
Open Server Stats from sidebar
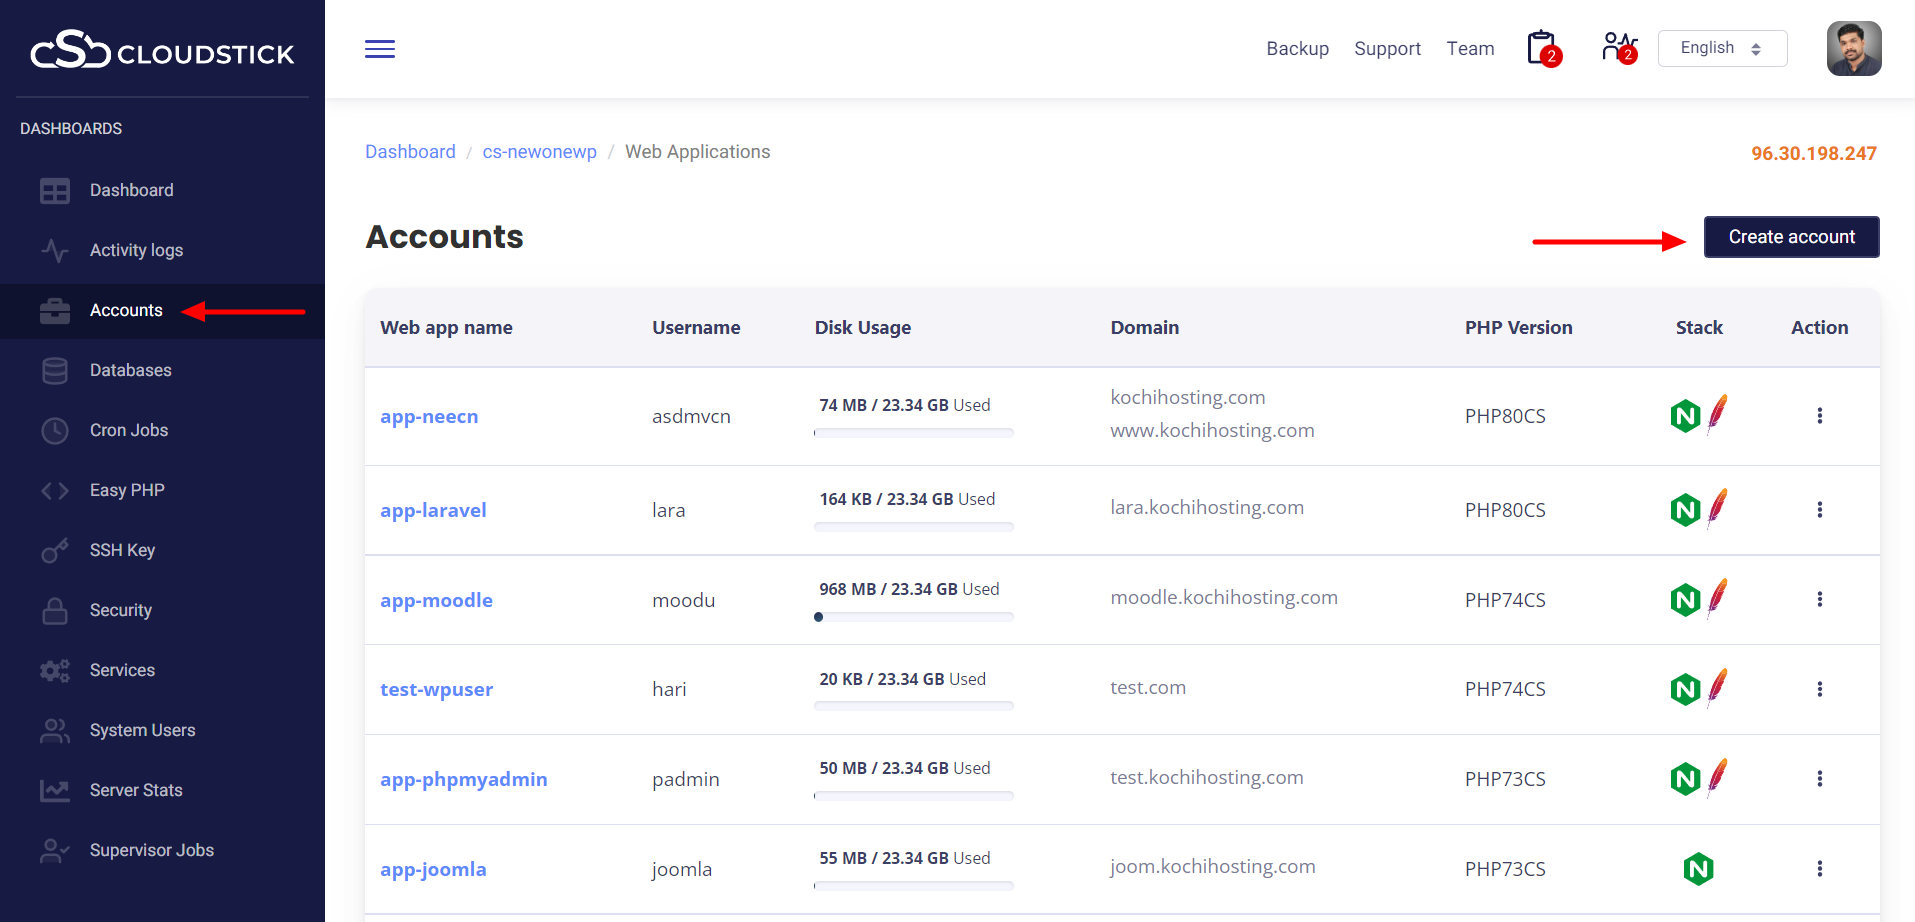pos(136,791)
